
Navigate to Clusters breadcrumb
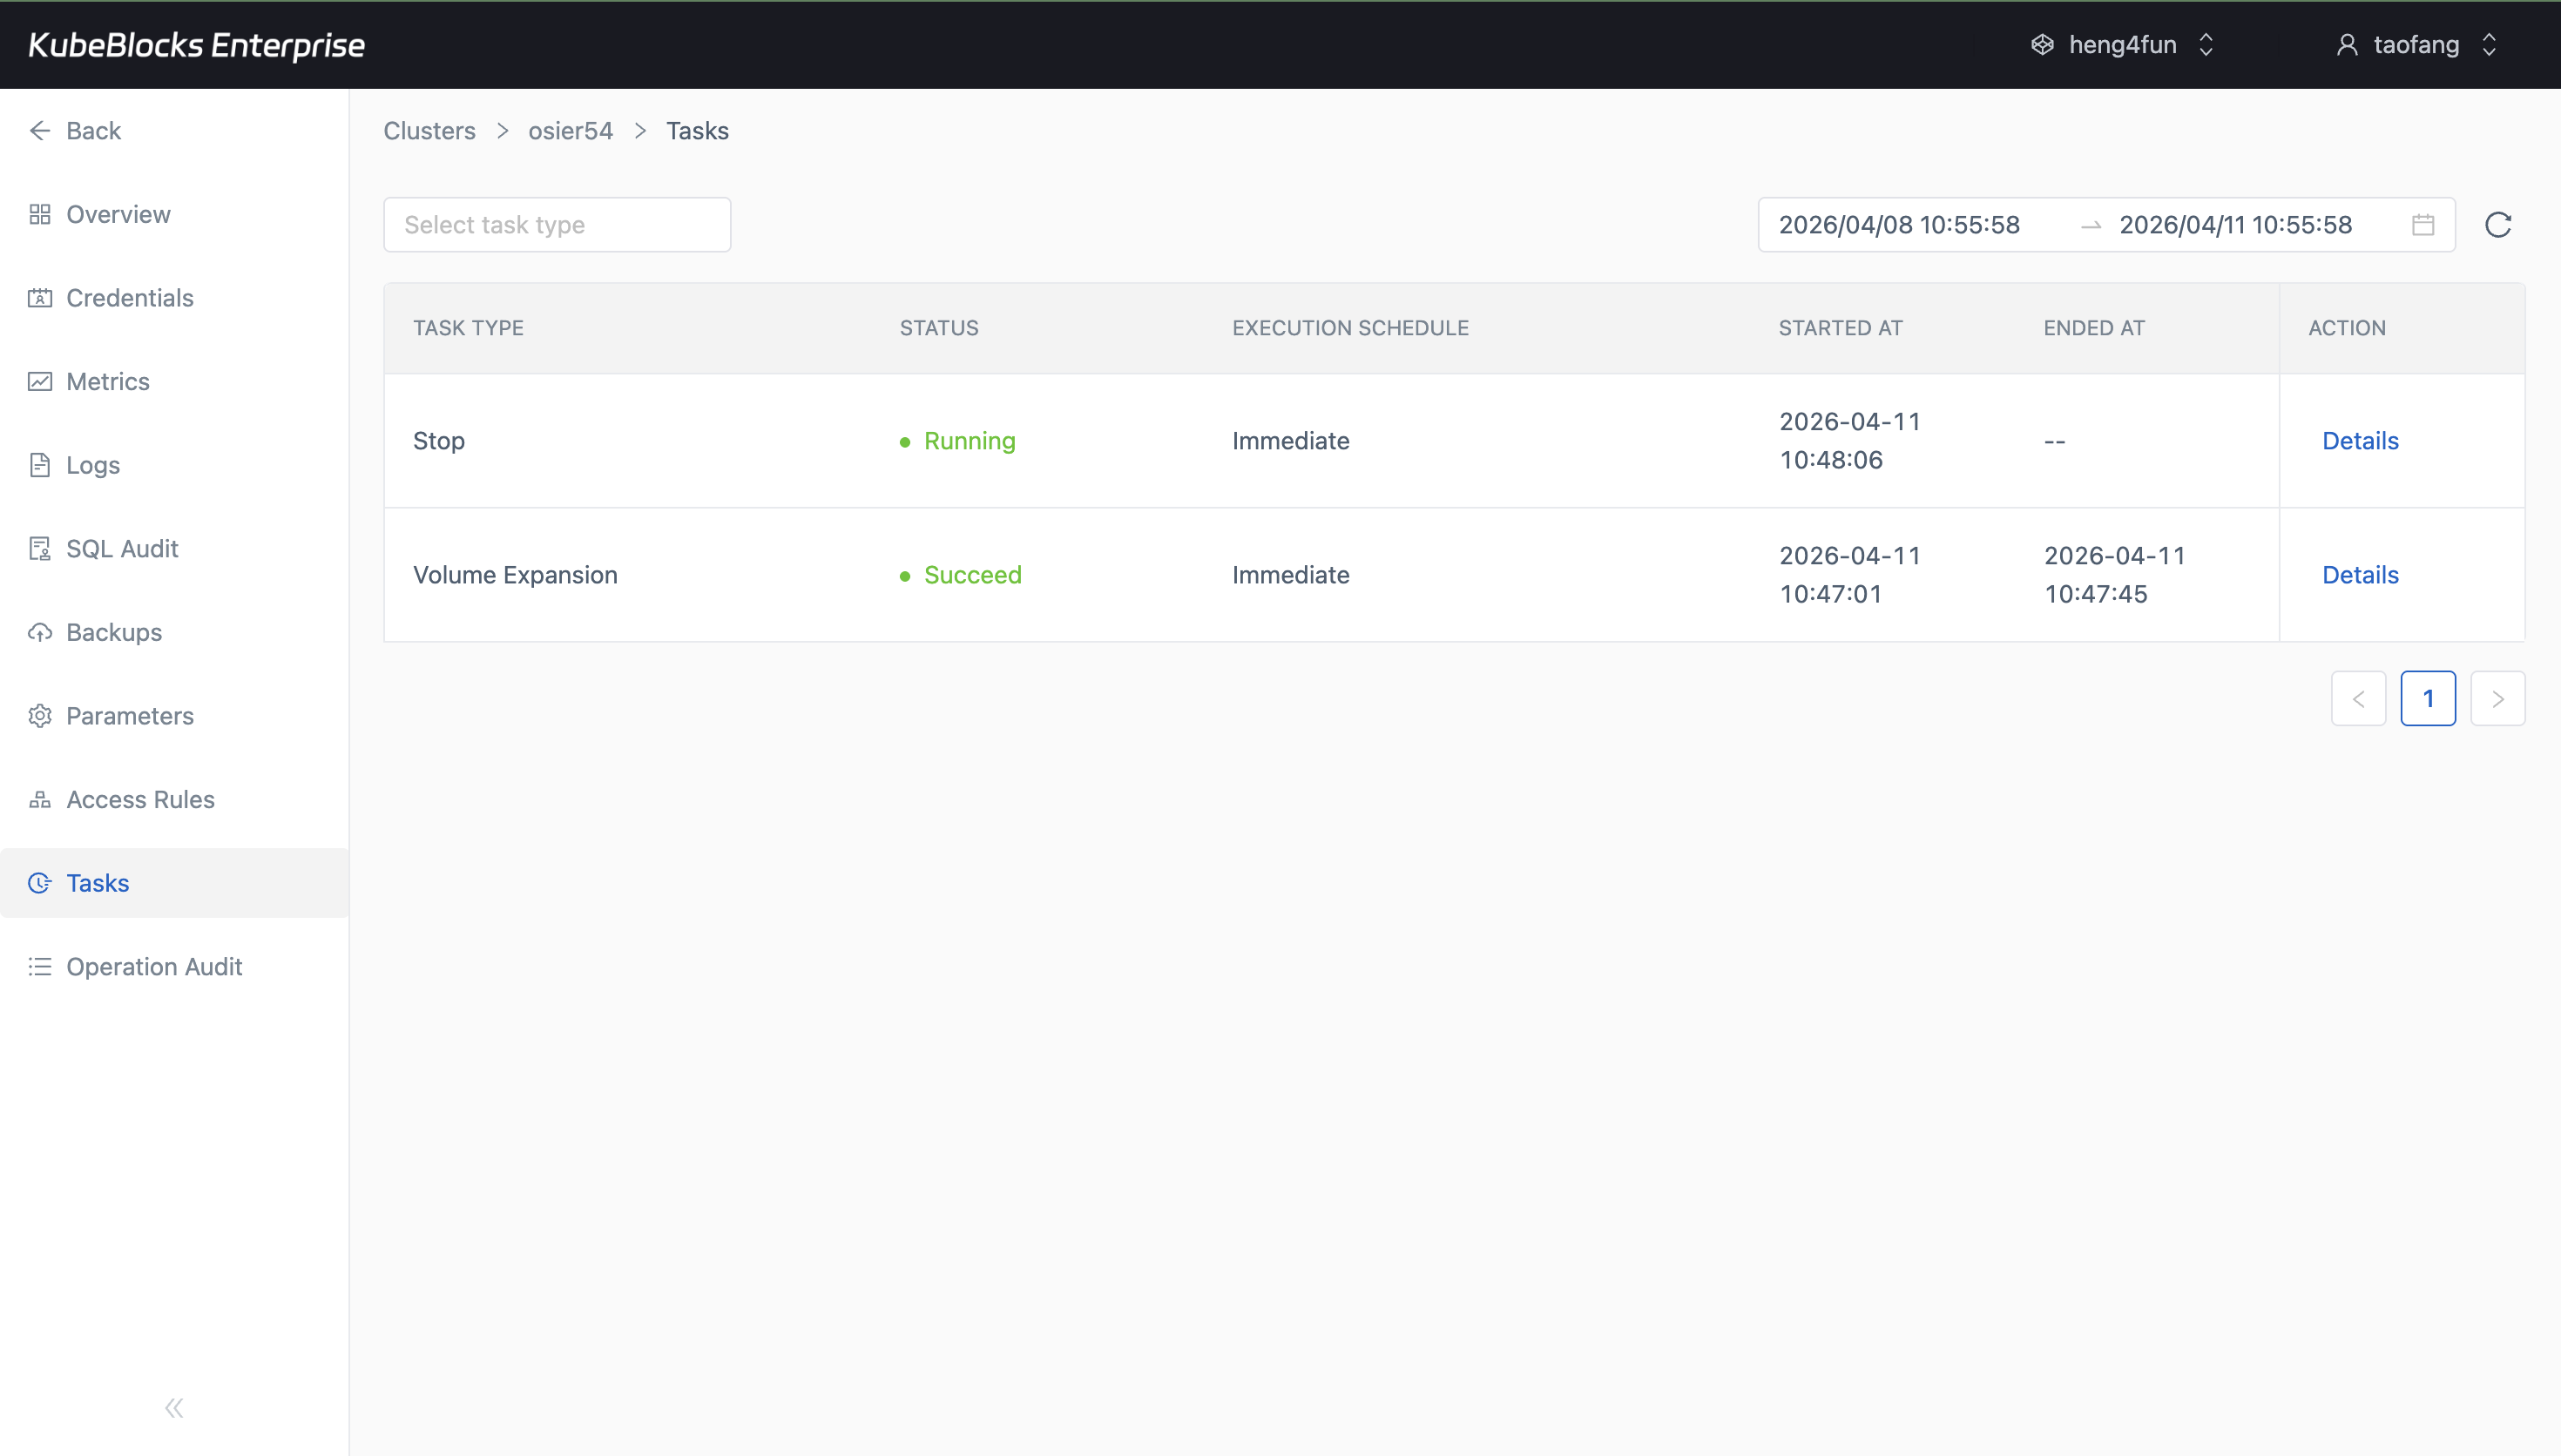[x=428, y=130]
